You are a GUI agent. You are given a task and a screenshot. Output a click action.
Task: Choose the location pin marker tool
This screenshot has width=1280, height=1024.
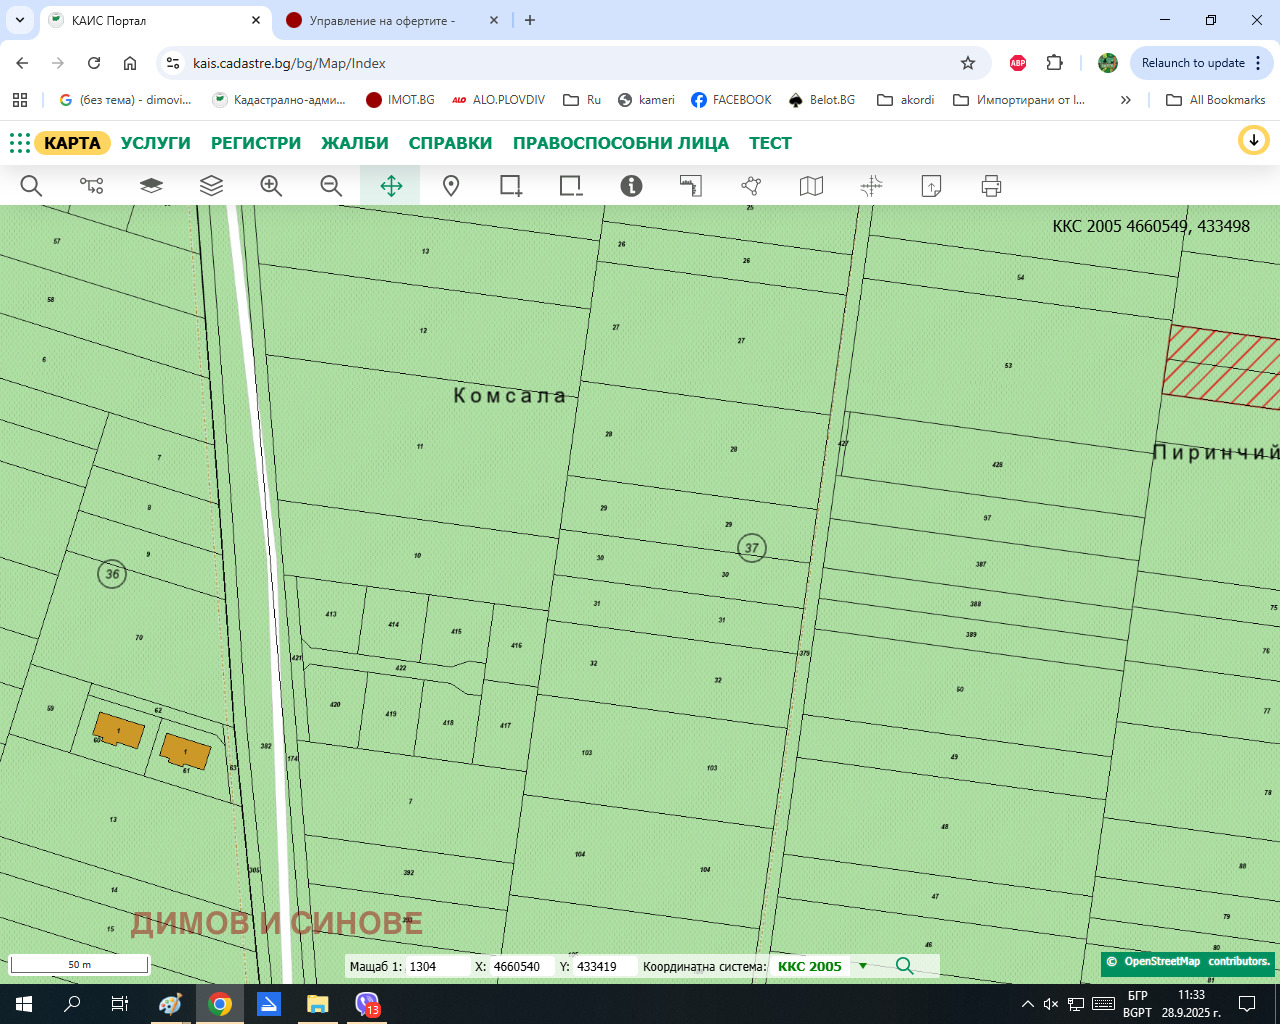[451, 186]
